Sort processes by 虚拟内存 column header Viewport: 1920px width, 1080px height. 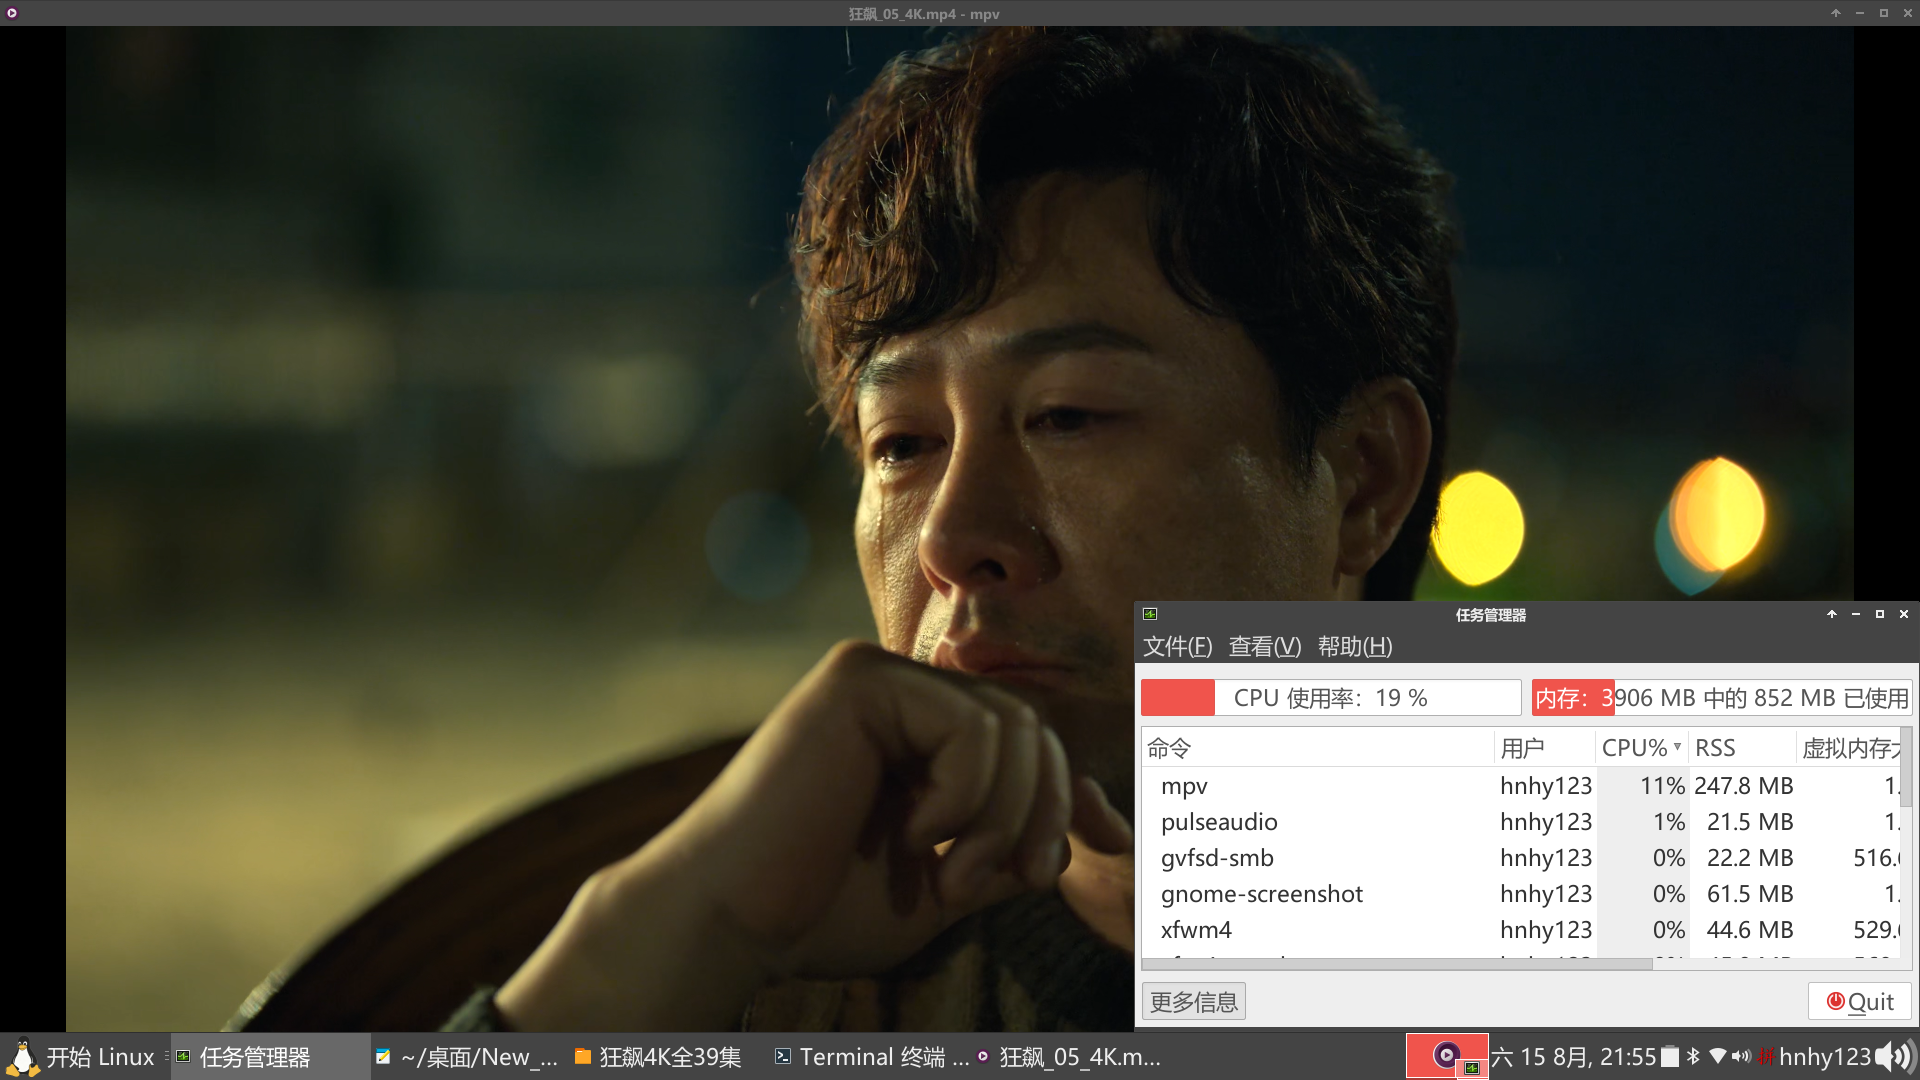(x=1849, y=748)
